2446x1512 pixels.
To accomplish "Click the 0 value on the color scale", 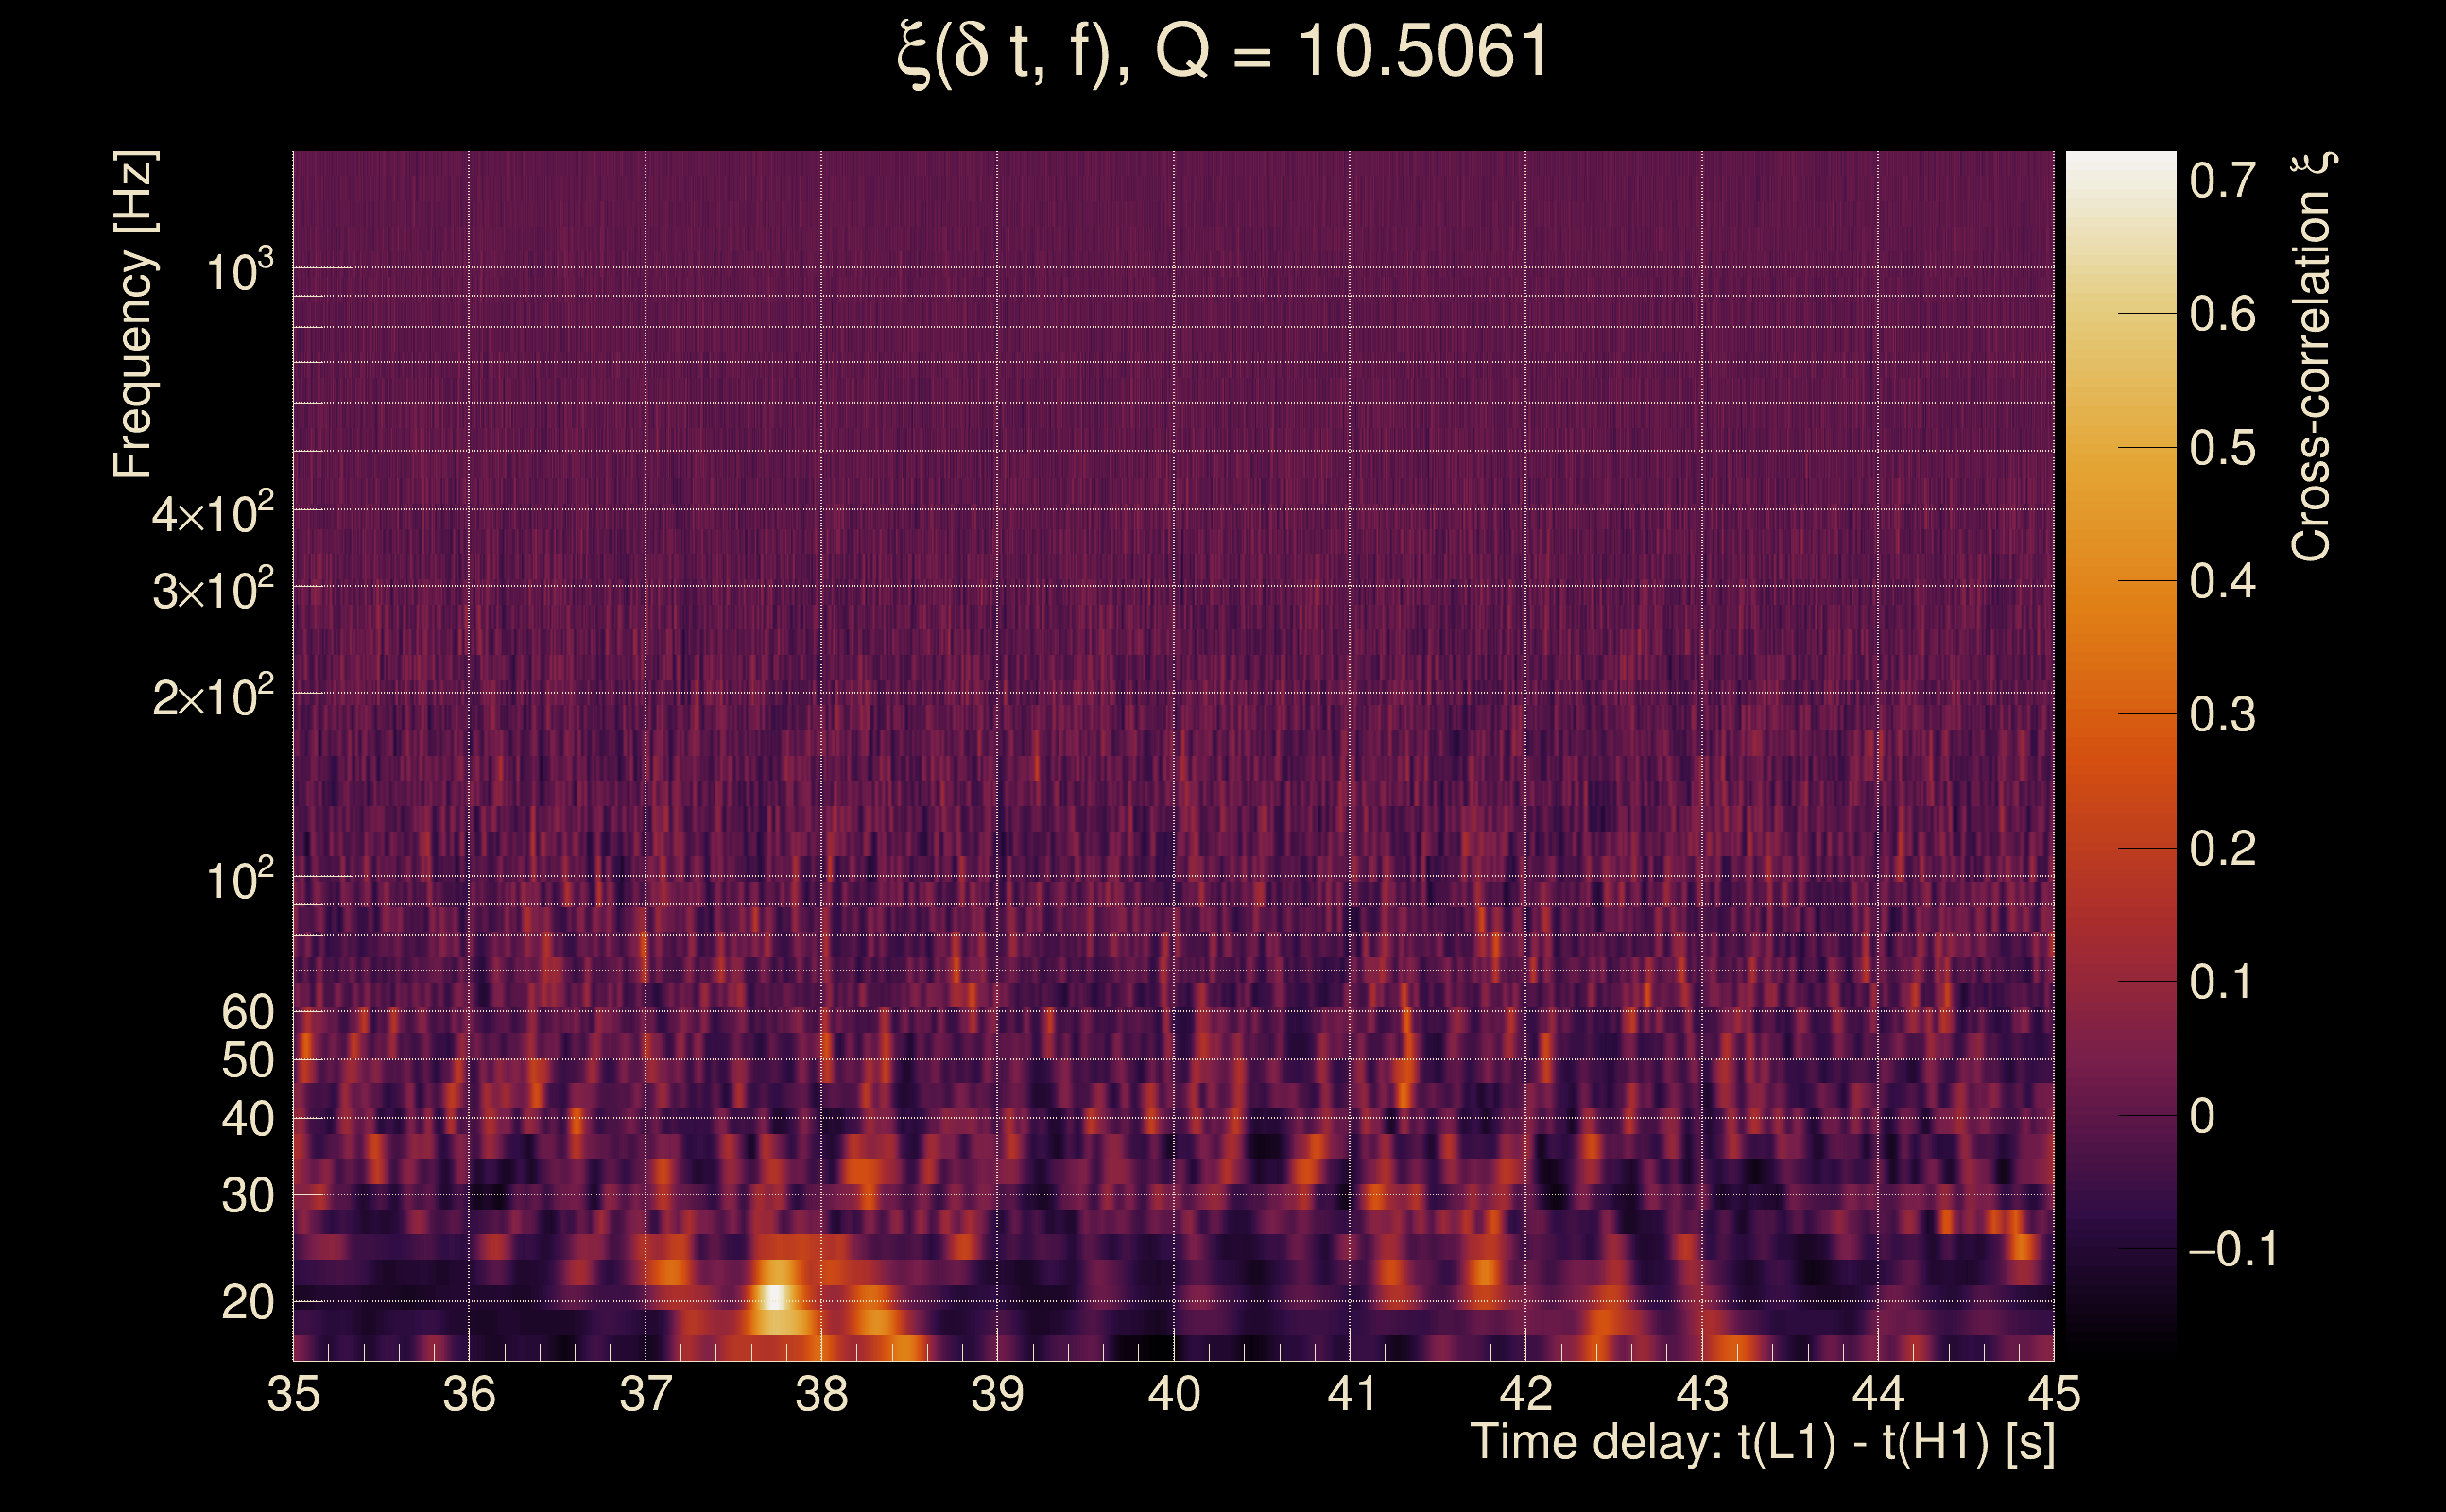I will [2202, 1116].
